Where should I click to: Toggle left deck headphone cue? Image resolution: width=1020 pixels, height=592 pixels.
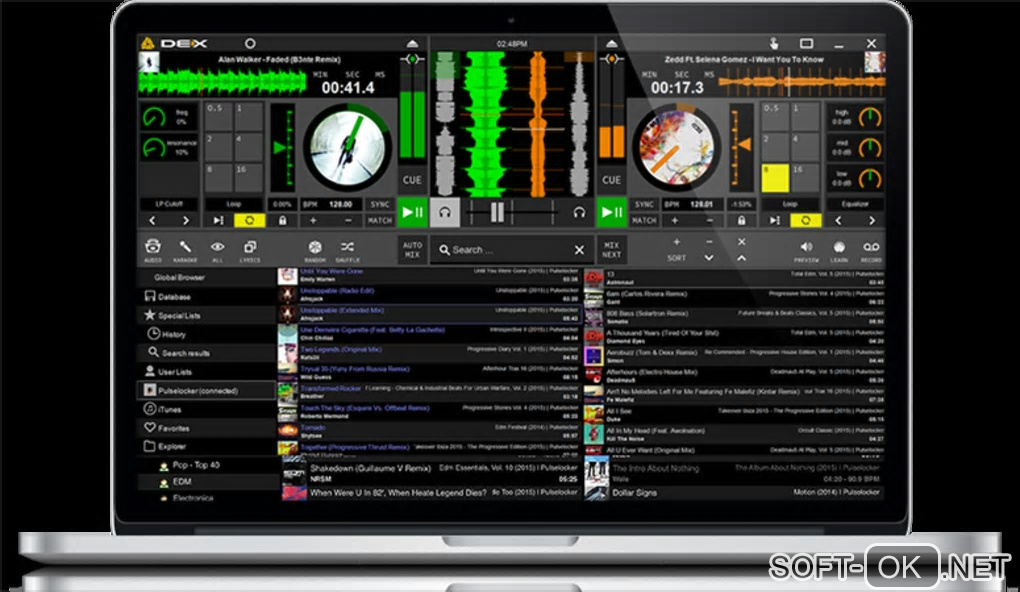click(445, 213)
